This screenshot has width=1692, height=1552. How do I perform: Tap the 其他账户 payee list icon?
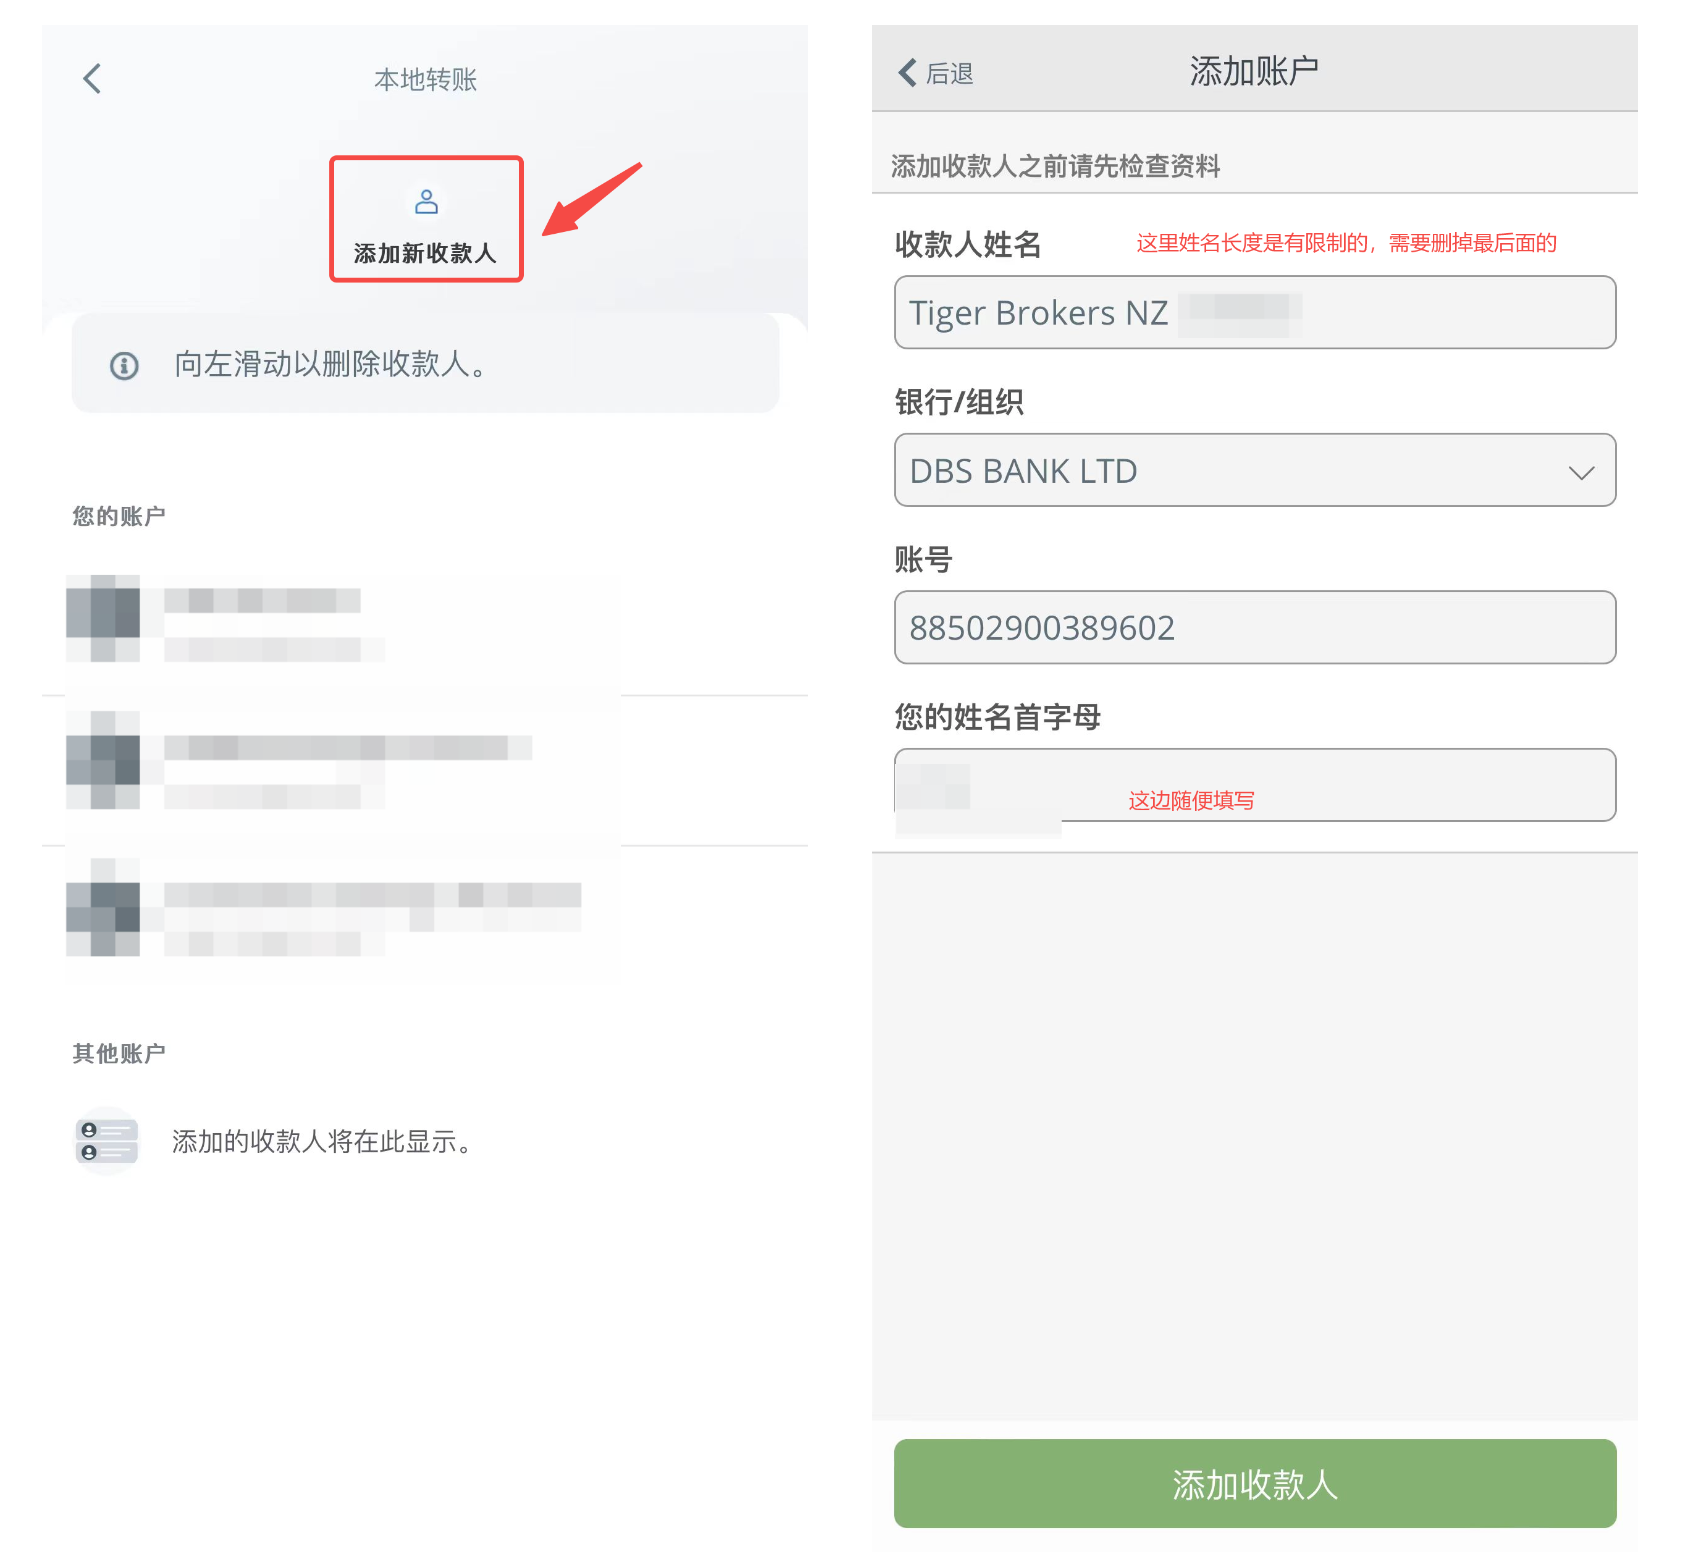(107, 1141)
